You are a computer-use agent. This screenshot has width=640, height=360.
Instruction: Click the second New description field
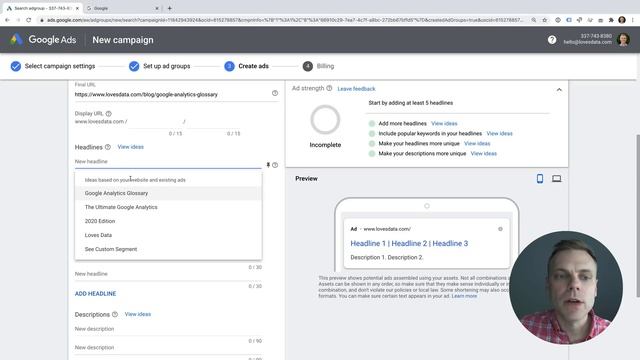[x=168, y=348]
